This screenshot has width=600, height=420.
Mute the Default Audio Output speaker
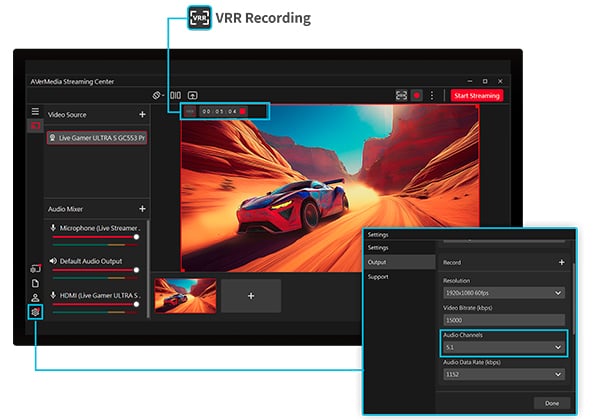pyautogui.click(x=53, y=261)
